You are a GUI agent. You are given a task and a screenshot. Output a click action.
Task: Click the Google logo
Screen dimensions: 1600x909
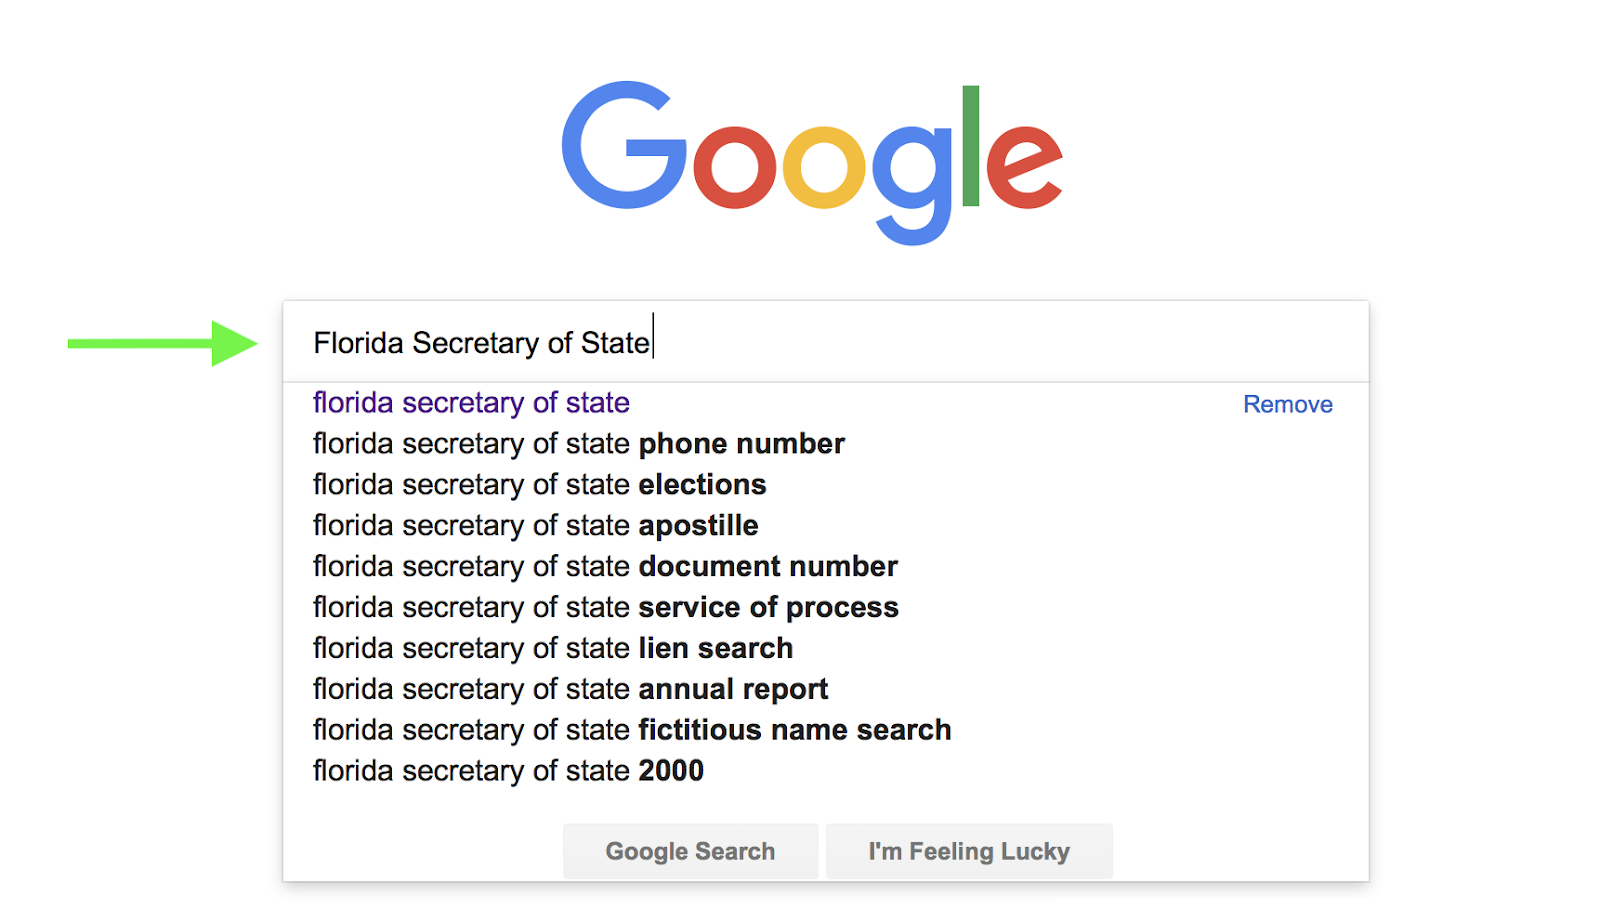[x=811, y=162]
